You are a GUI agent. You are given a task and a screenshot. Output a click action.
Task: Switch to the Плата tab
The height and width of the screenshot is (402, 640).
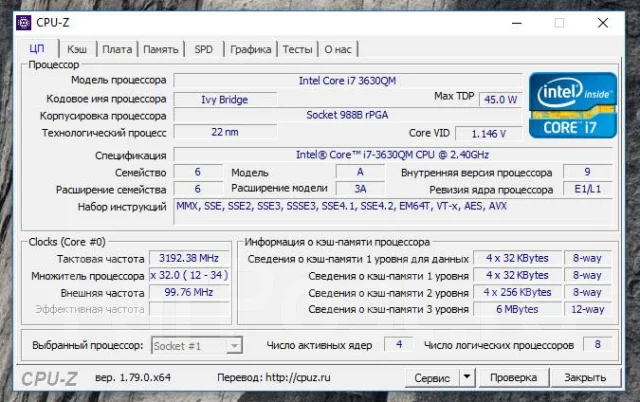click(x=117, y=49)
